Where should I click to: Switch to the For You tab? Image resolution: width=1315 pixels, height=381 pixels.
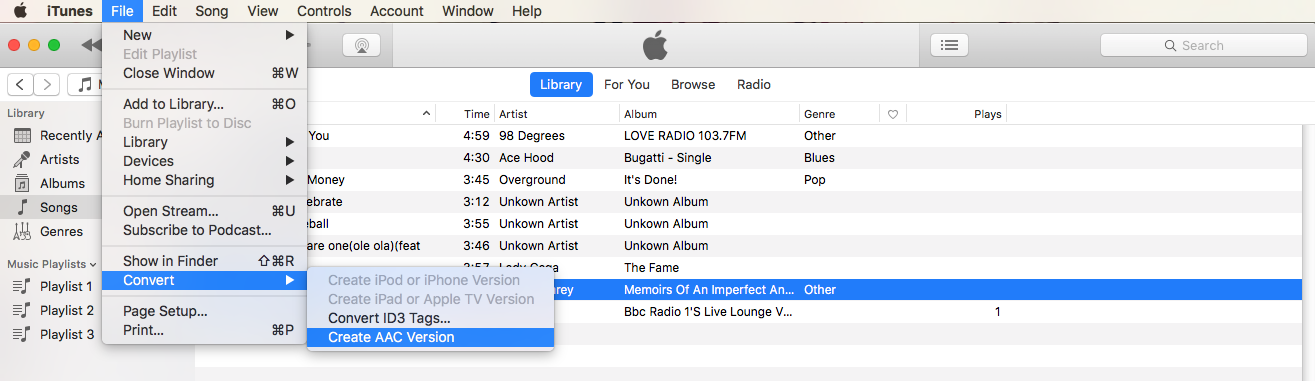pyautogui.click(x=627, y=85)
